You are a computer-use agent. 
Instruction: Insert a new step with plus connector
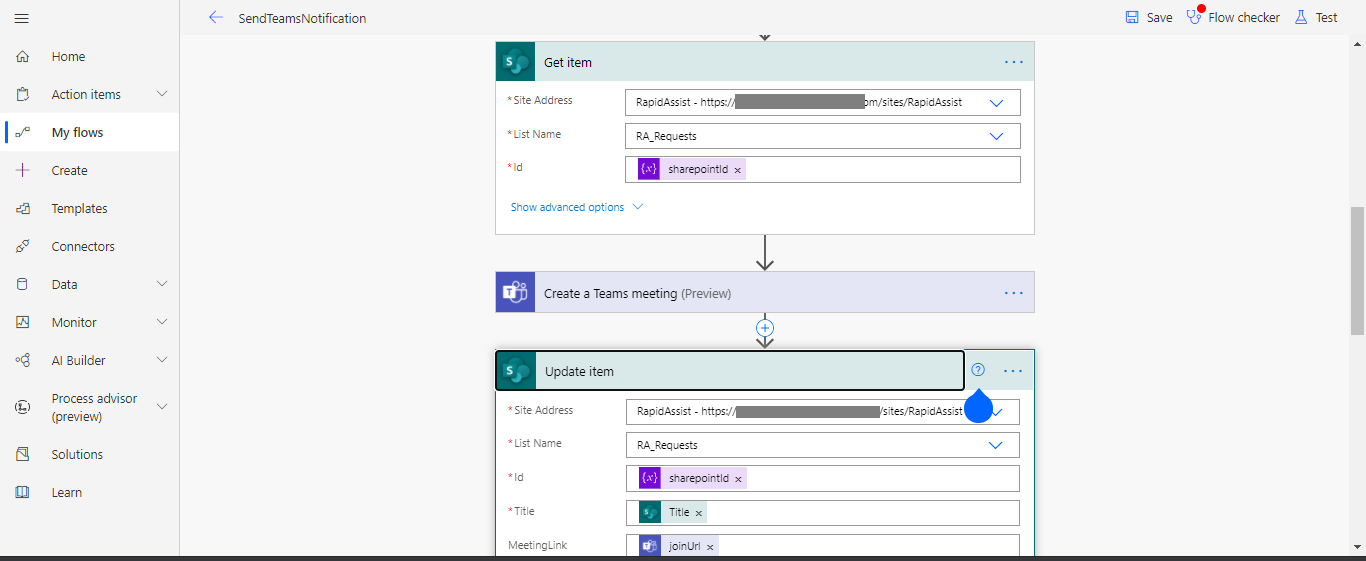(x=765, y=327)
